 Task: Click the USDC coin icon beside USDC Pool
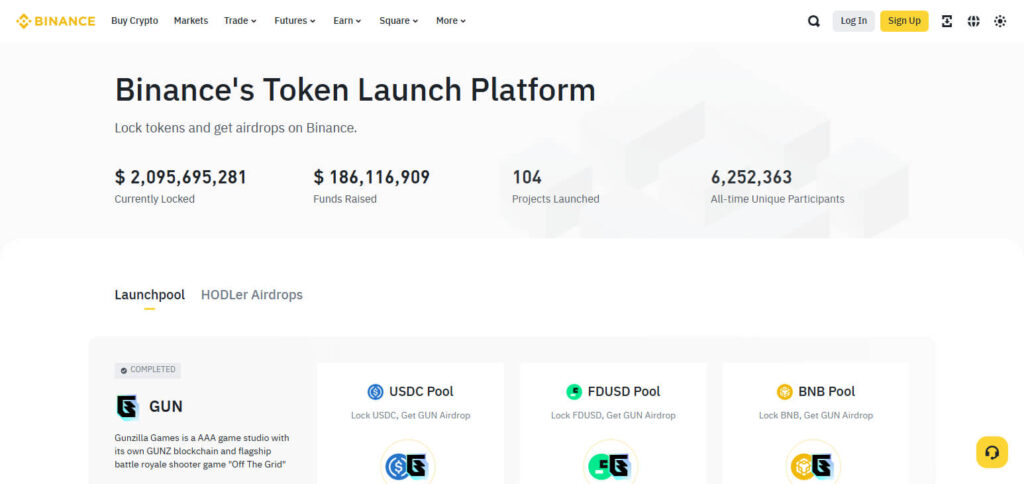(376, 392)
